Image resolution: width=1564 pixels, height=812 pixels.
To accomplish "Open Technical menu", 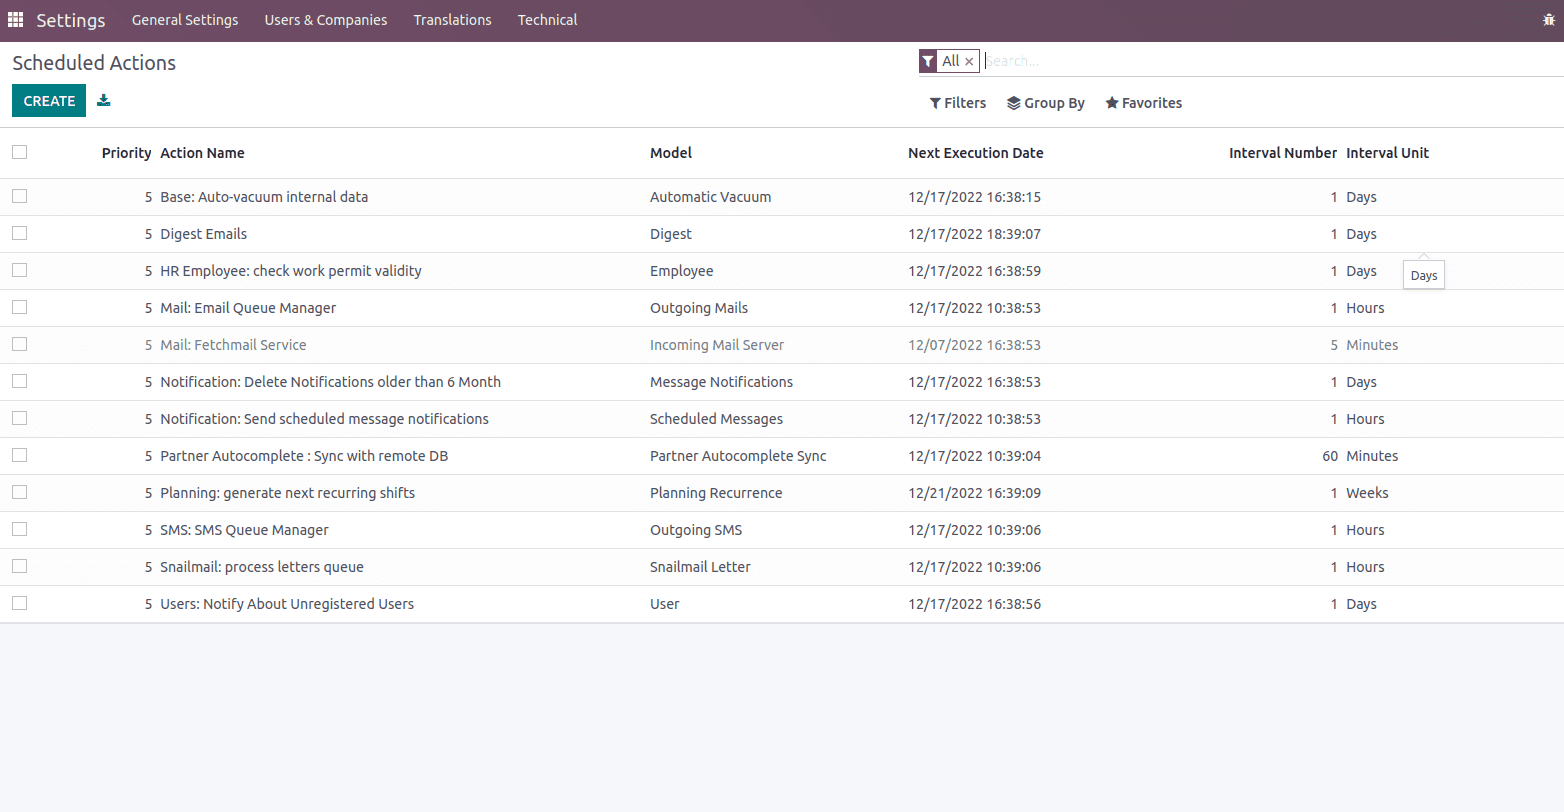I will (548, 20).
